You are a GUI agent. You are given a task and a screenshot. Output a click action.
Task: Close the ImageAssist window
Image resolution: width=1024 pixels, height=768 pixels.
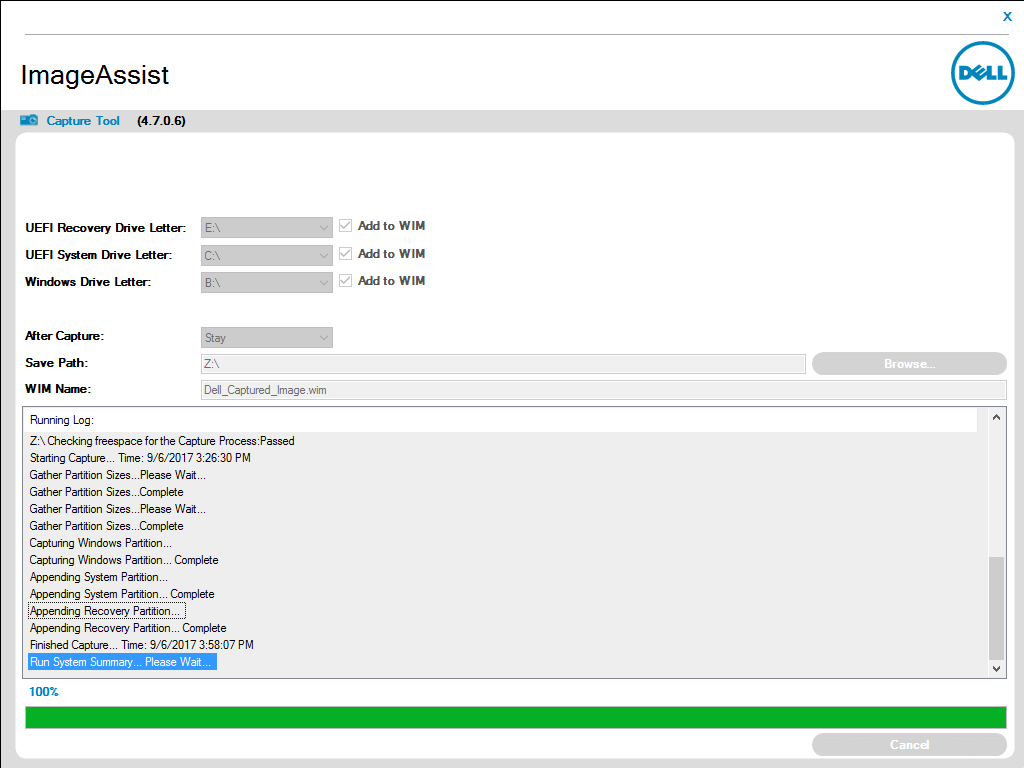(1007, 16)
